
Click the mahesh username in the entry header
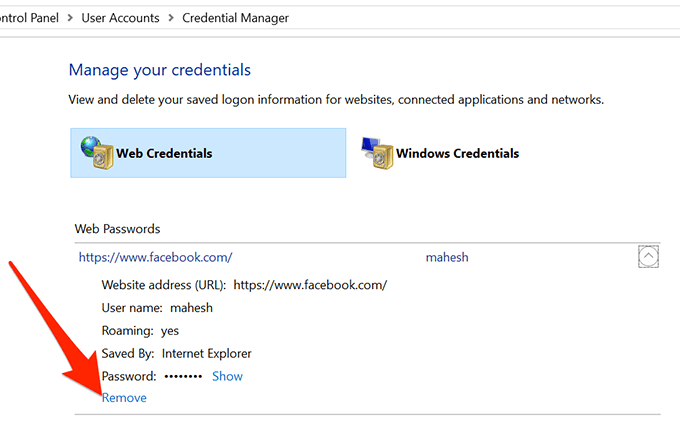tap(447, 257)
